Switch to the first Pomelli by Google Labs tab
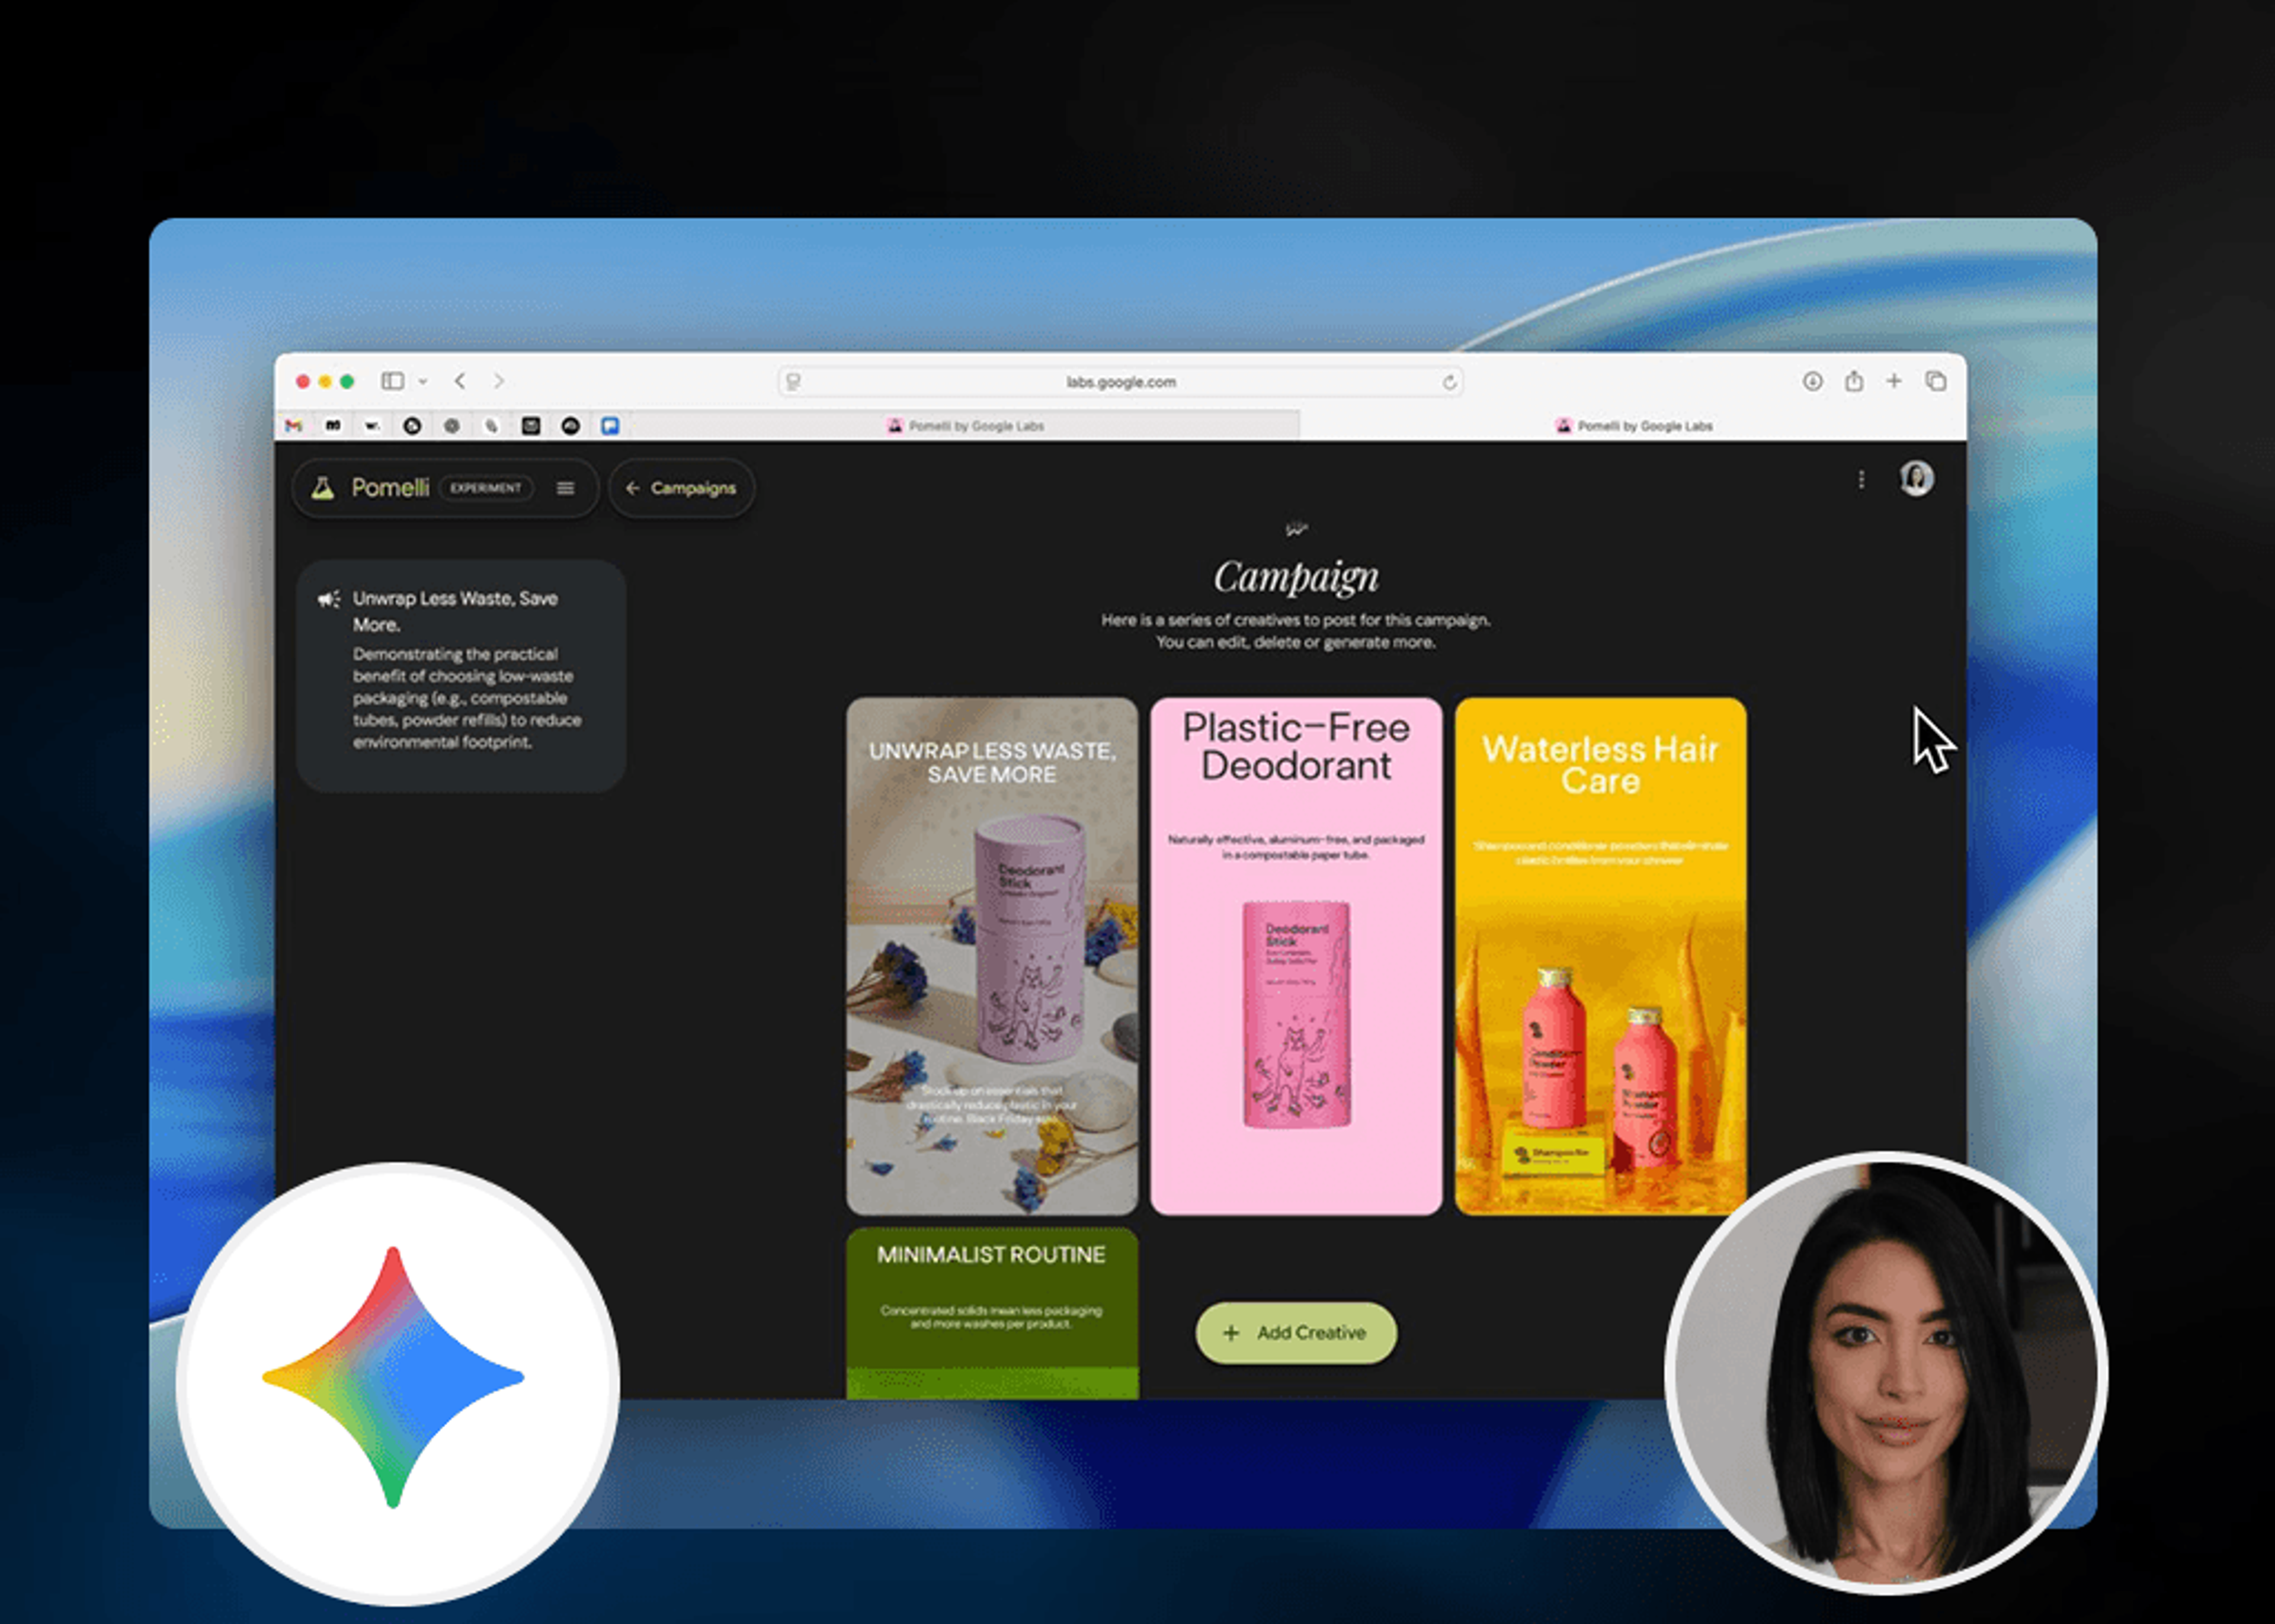 tap(965, 426)
